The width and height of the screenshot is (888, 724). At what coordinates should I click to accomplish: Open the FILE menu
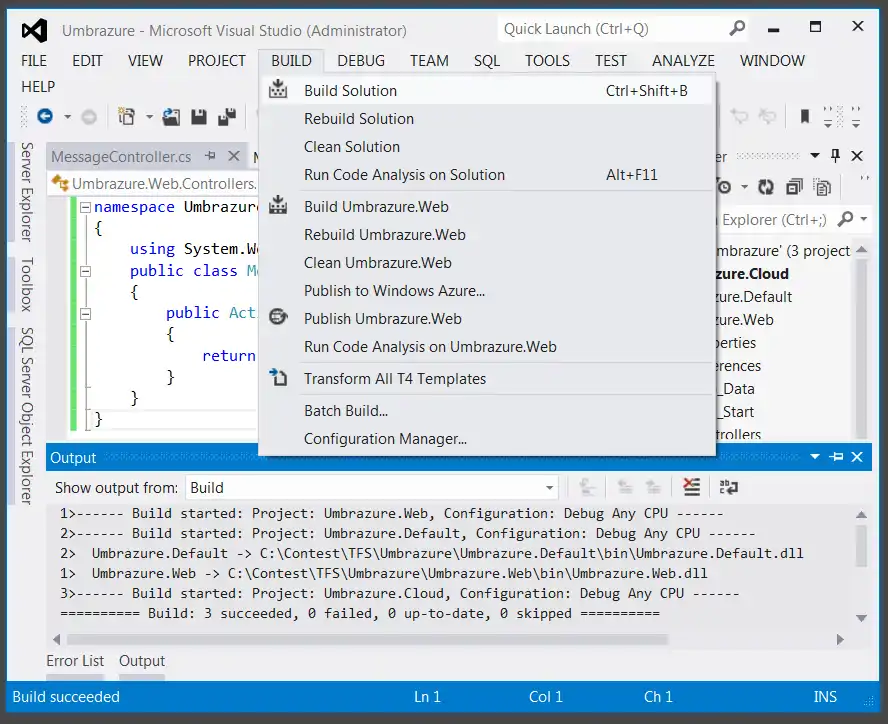[34, 61]
